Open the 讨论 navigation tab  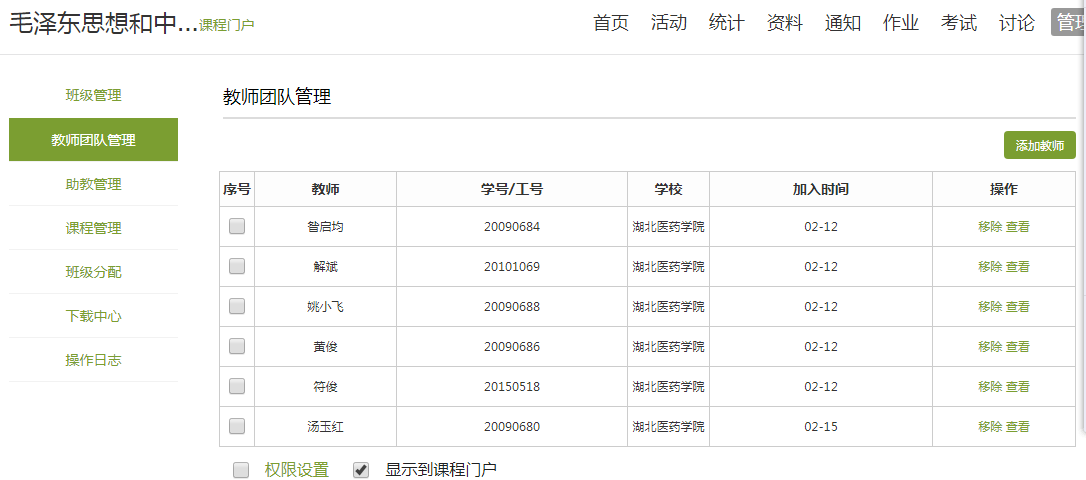1017,23
